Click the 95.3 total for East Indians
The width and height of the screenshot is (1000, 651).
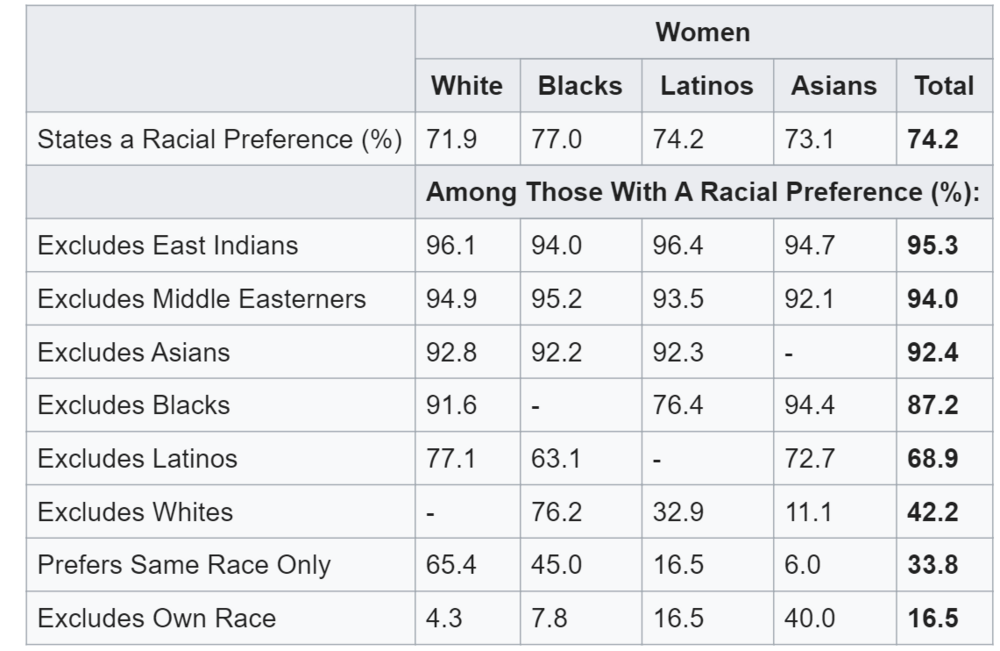pyautogui.click(x=932, y=245)
